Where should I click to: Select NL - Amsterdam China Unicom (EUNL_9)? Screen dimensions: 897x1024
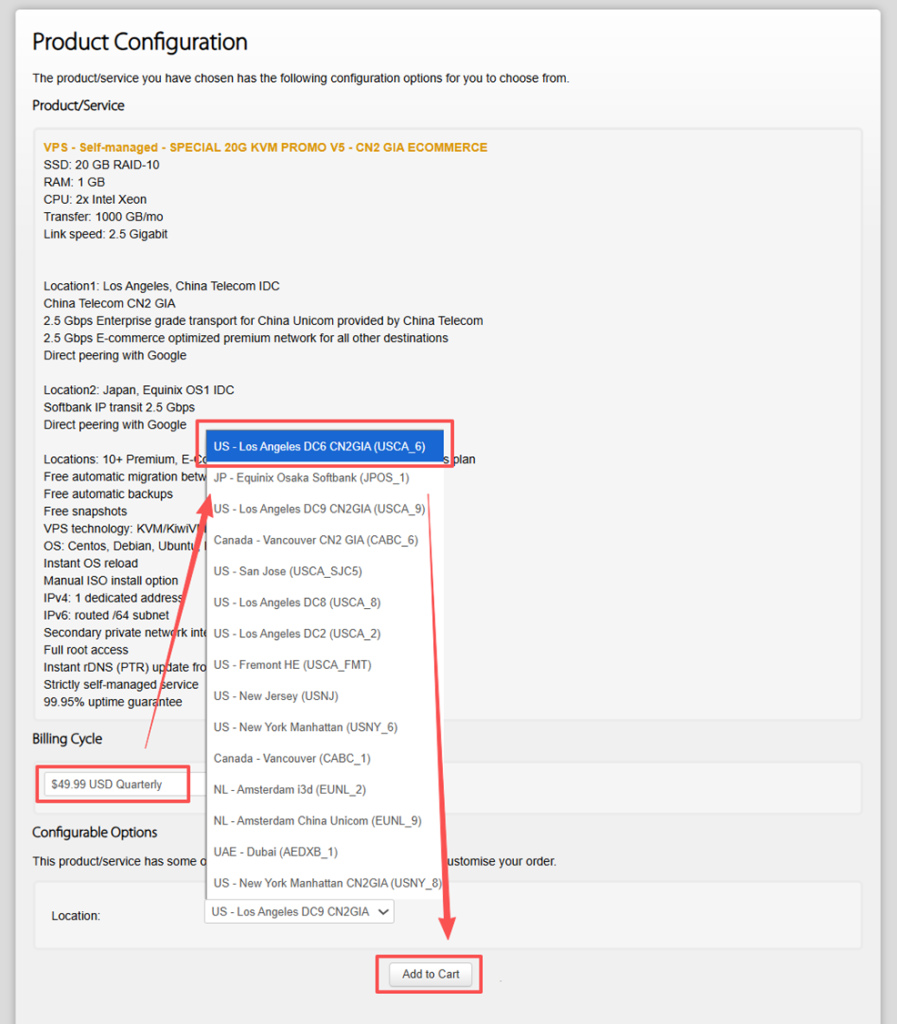coord(317,820)
